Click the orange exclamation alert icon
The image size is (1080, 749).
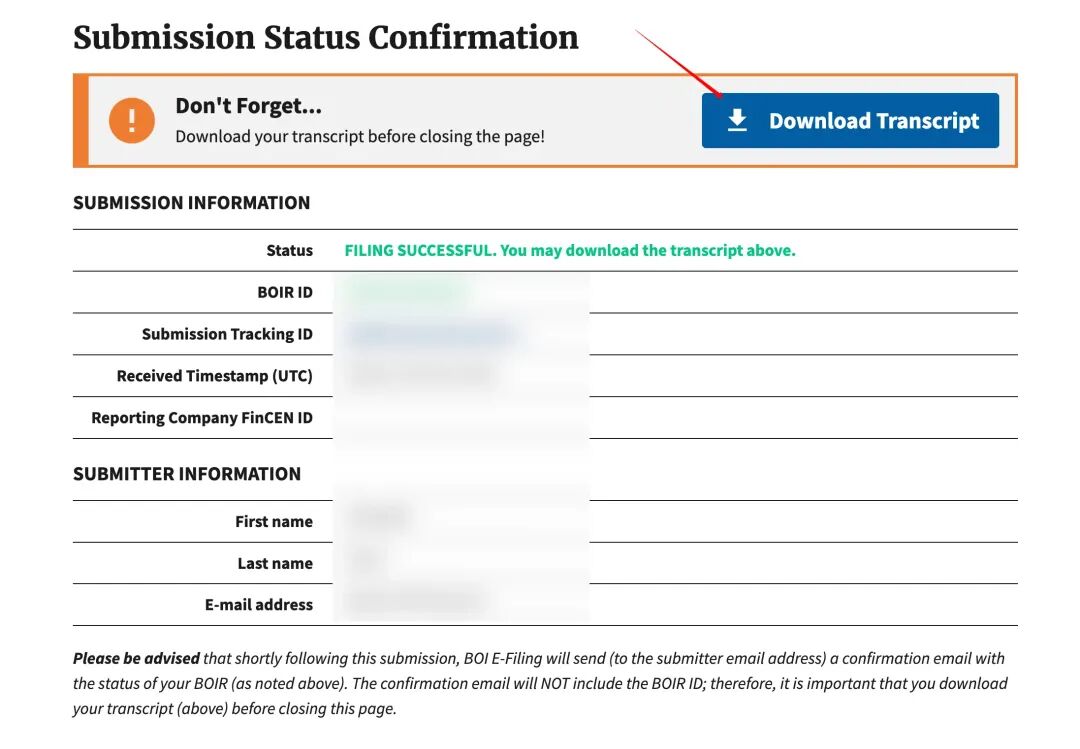(132, 121)
